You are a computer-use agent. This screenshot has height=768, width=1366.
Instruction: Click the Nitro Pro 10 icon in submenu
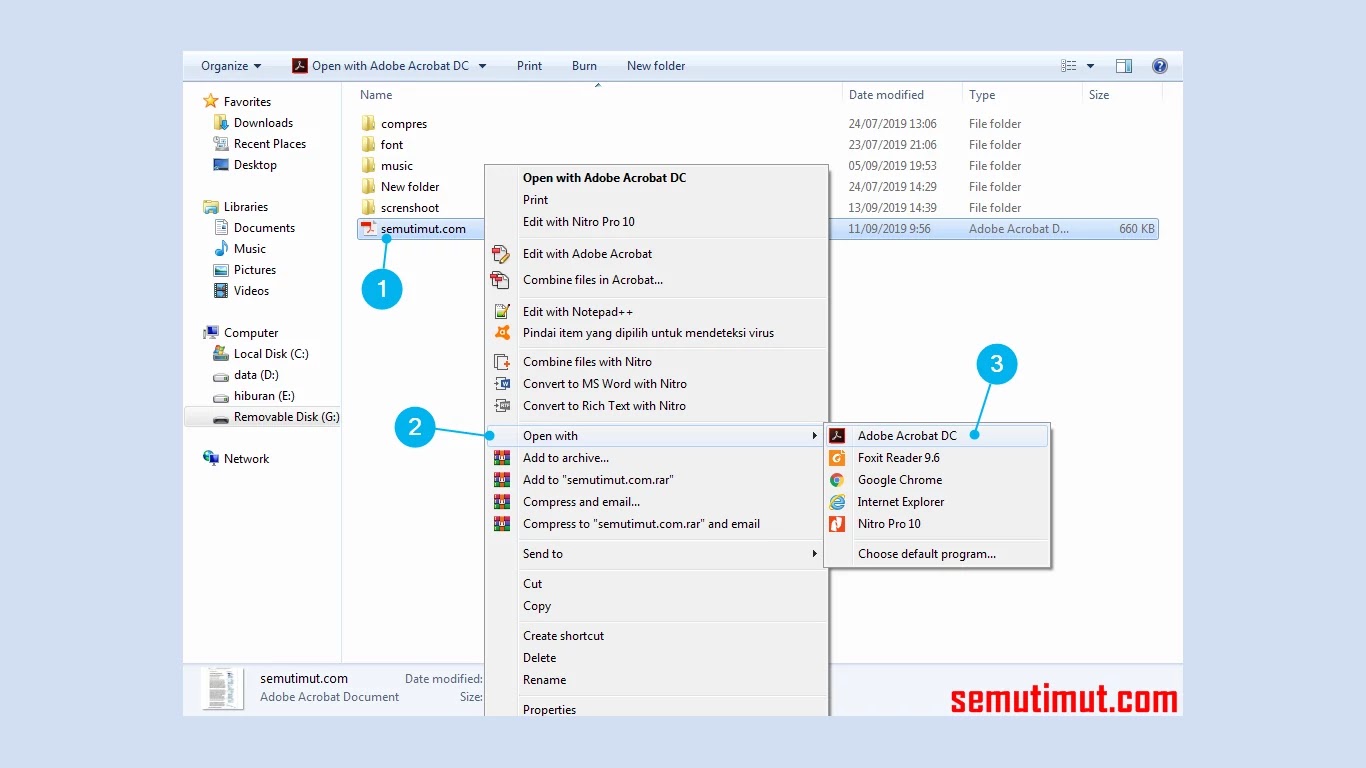coord(837,524)
